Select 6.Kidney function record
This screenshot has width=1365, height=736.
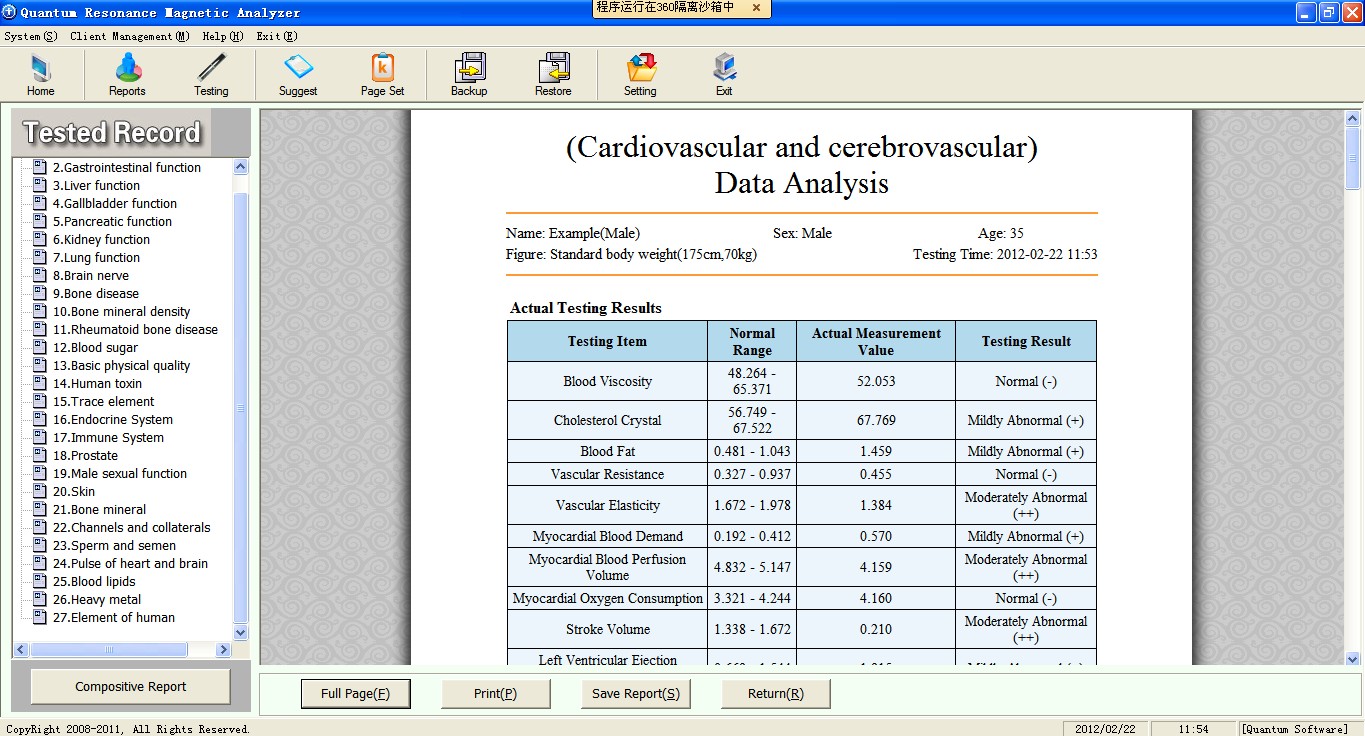click(x=101, y=239)
